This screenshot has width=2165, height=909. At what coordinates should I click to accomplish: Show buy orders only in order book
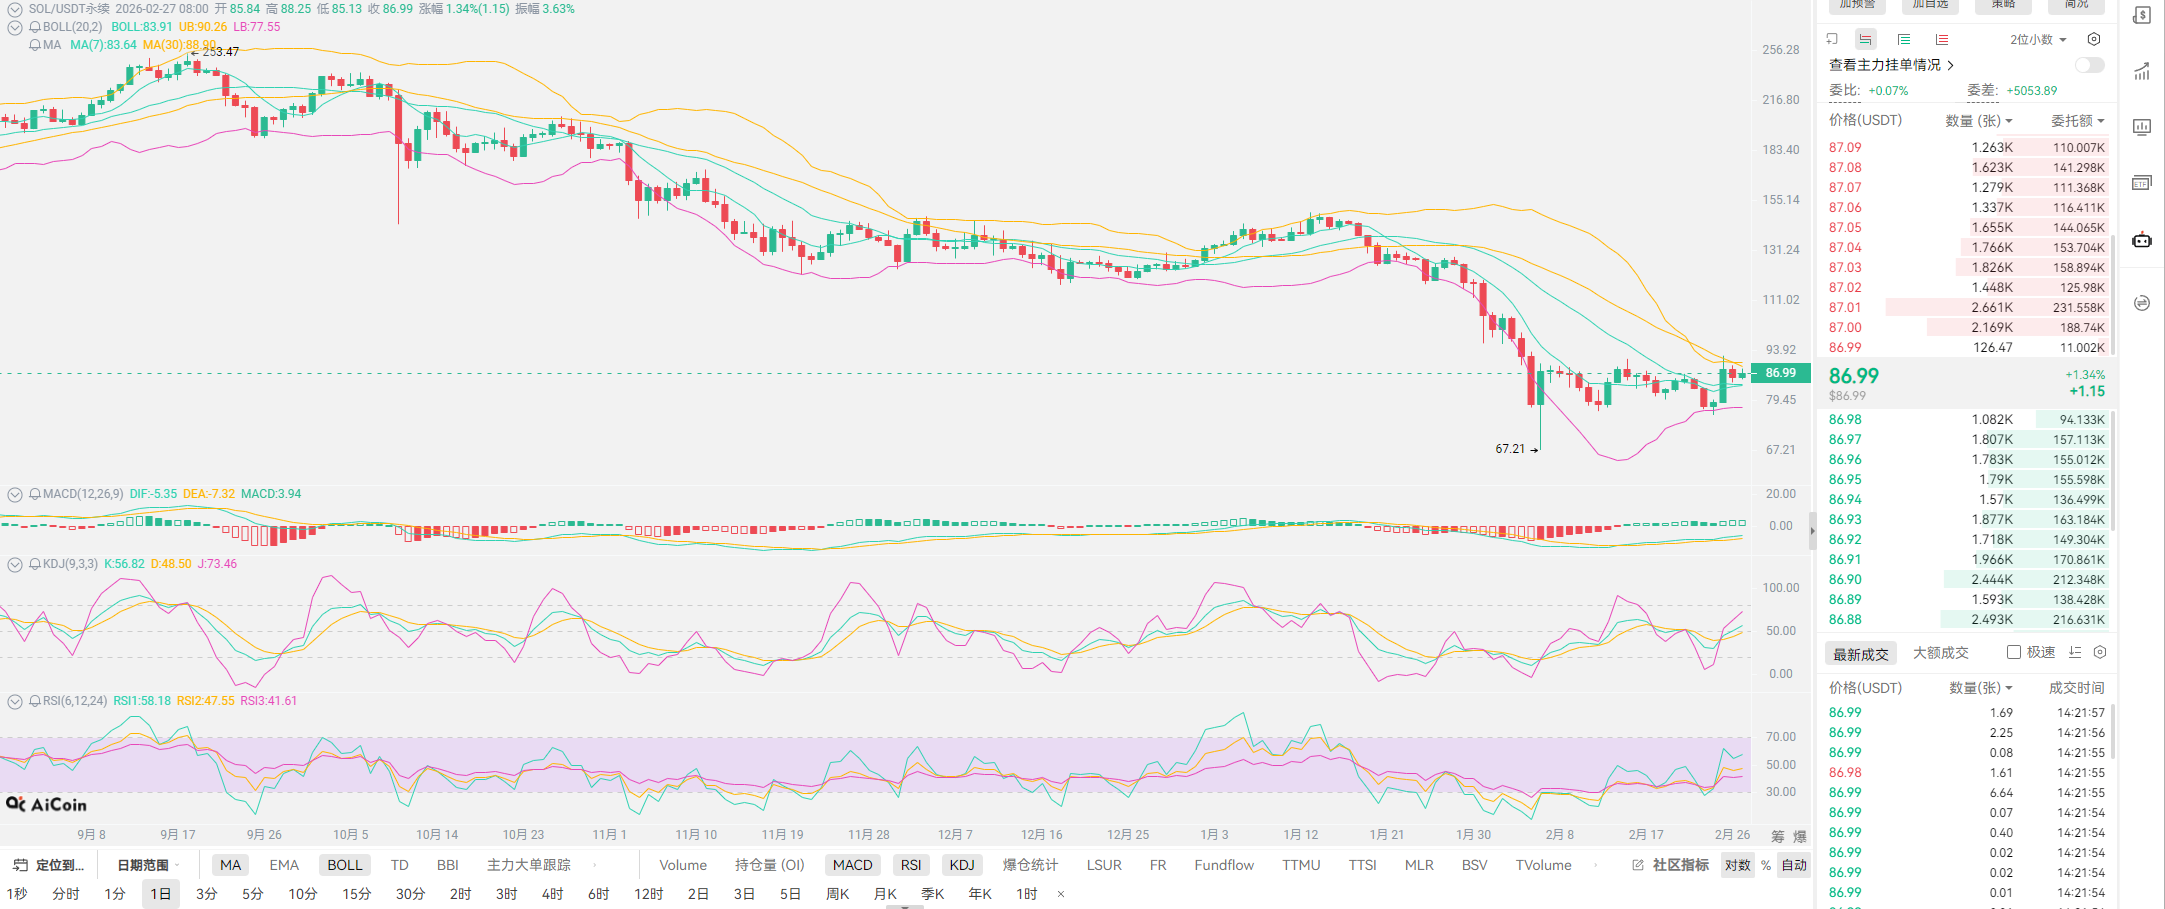(1904, 40)
